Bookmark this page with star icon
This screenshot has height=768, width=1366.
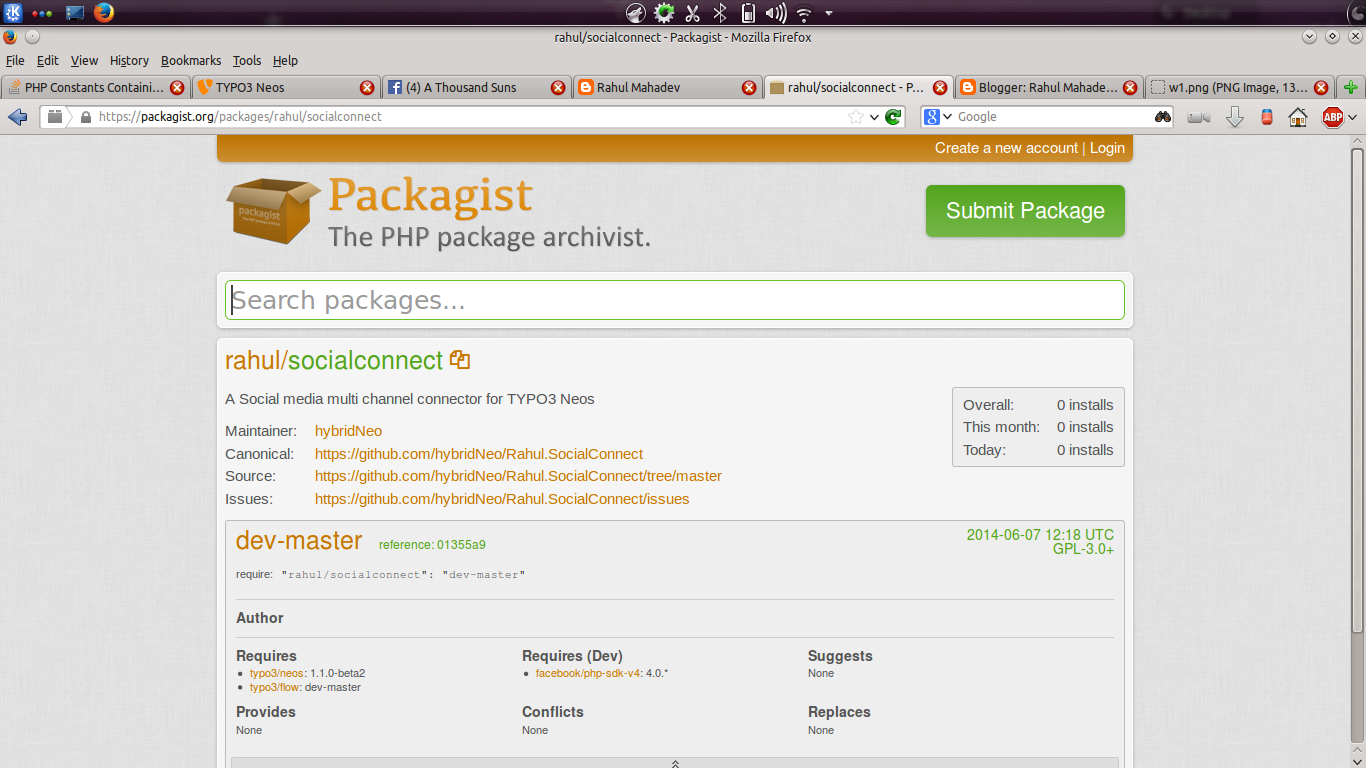tap(855, 117)
